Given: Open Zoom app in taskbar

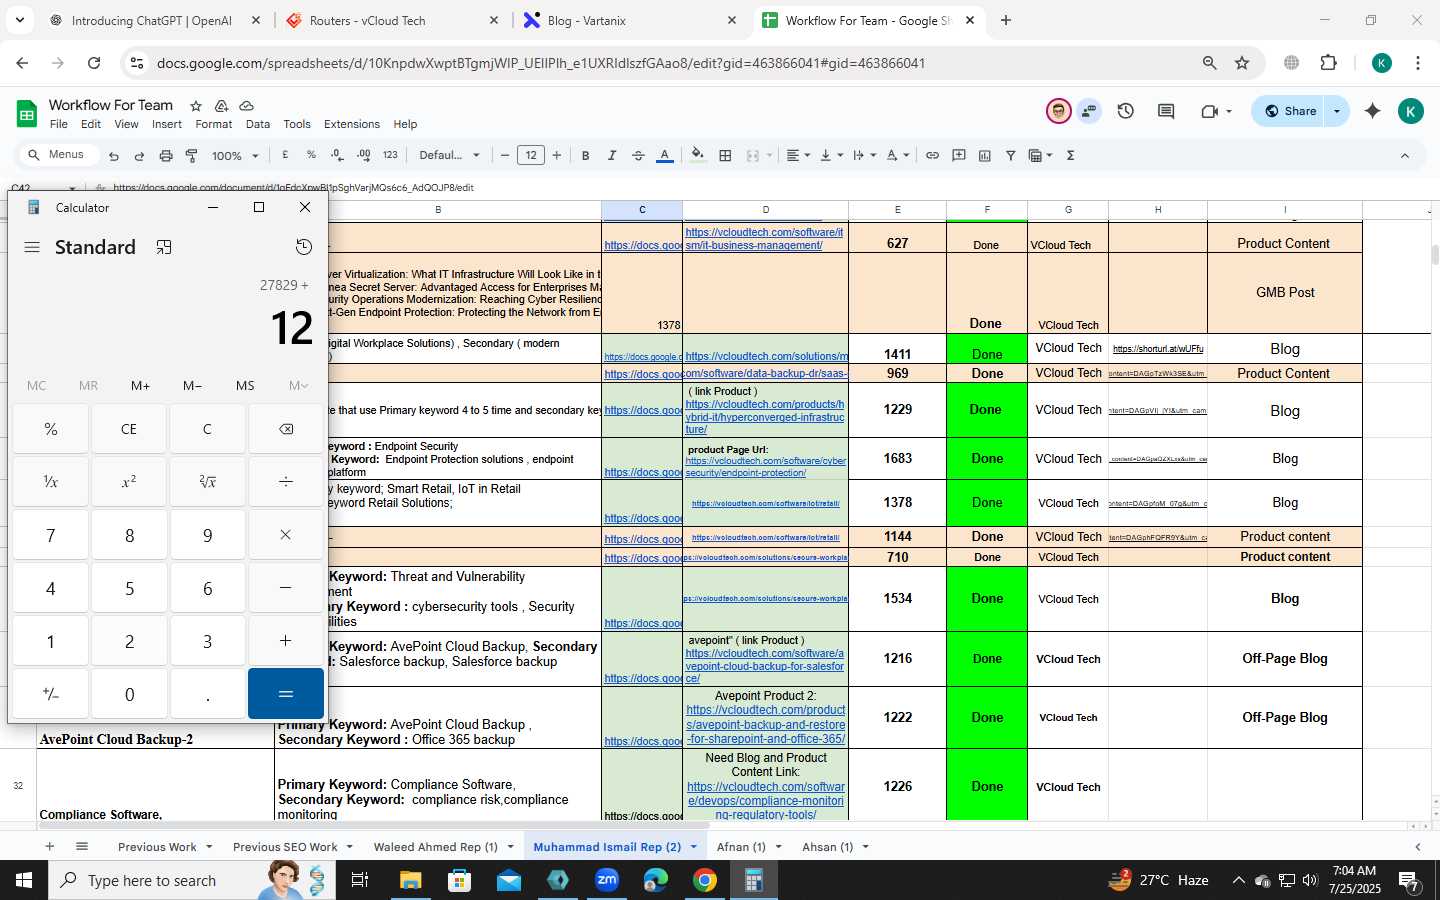Looking at the screenshot, I should point(607,880).
